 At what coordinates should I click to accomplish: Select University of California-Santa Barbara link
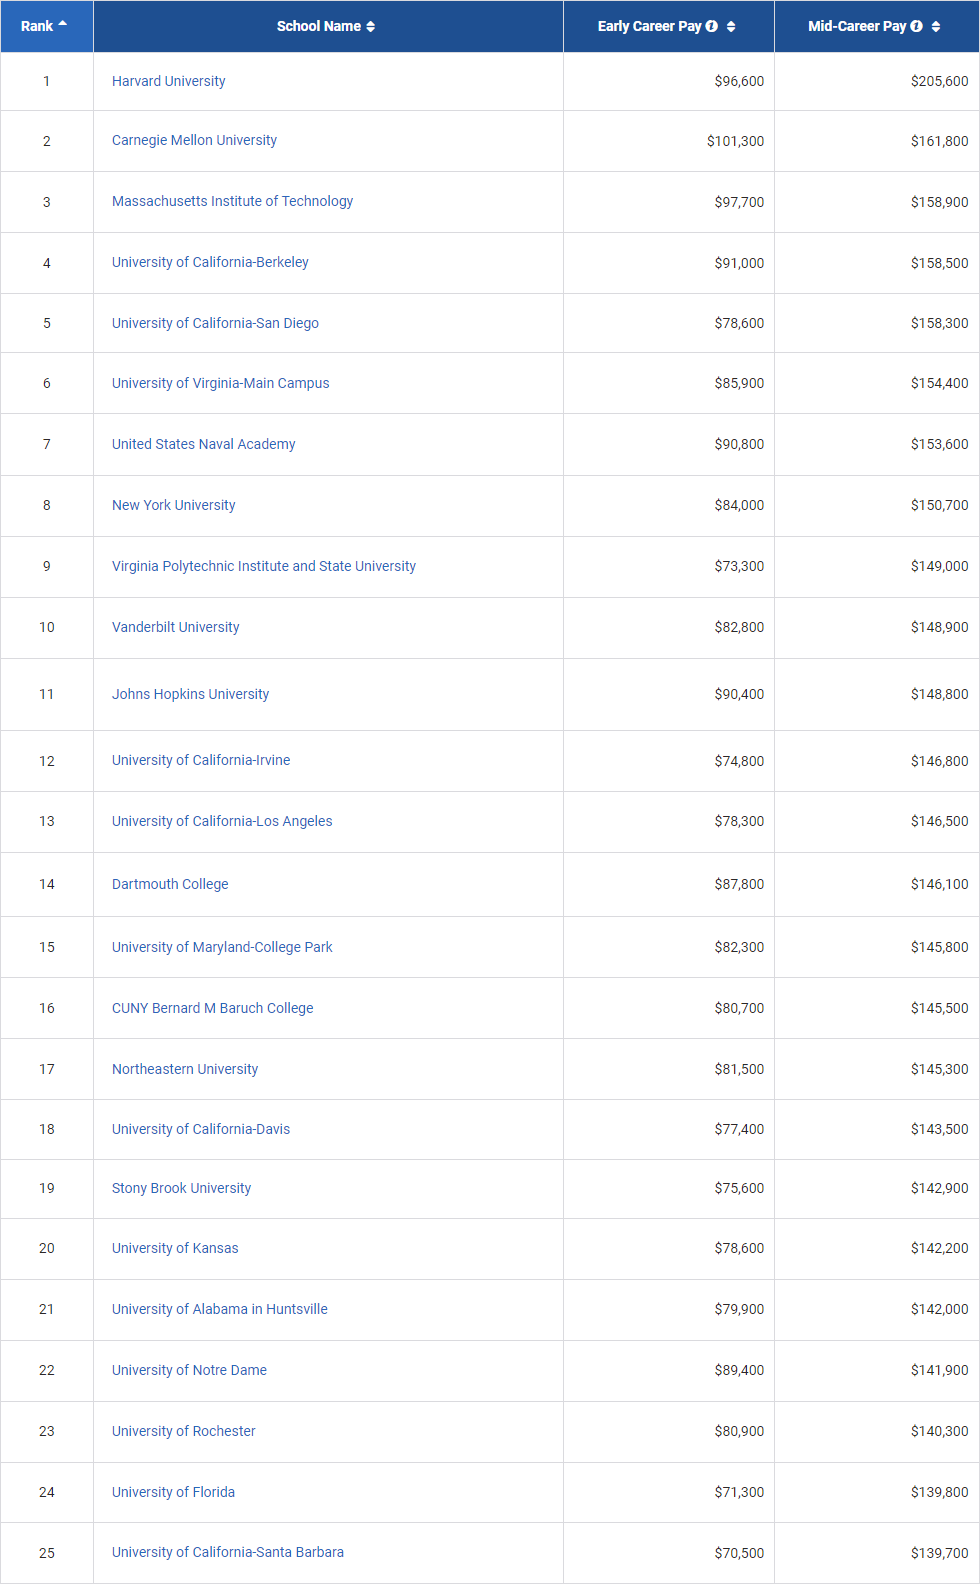(227, 1552)
